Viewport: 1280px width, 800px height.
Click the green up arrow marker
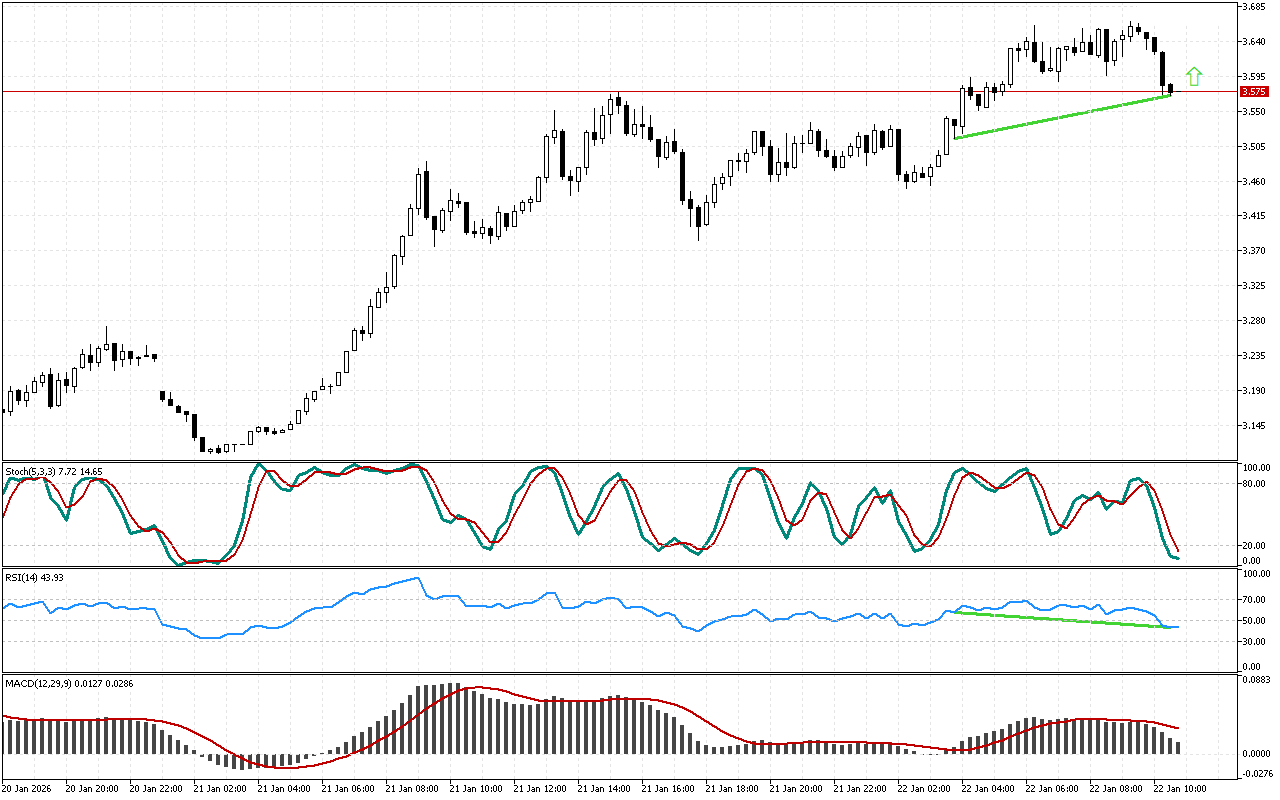tap(1193, 76)
